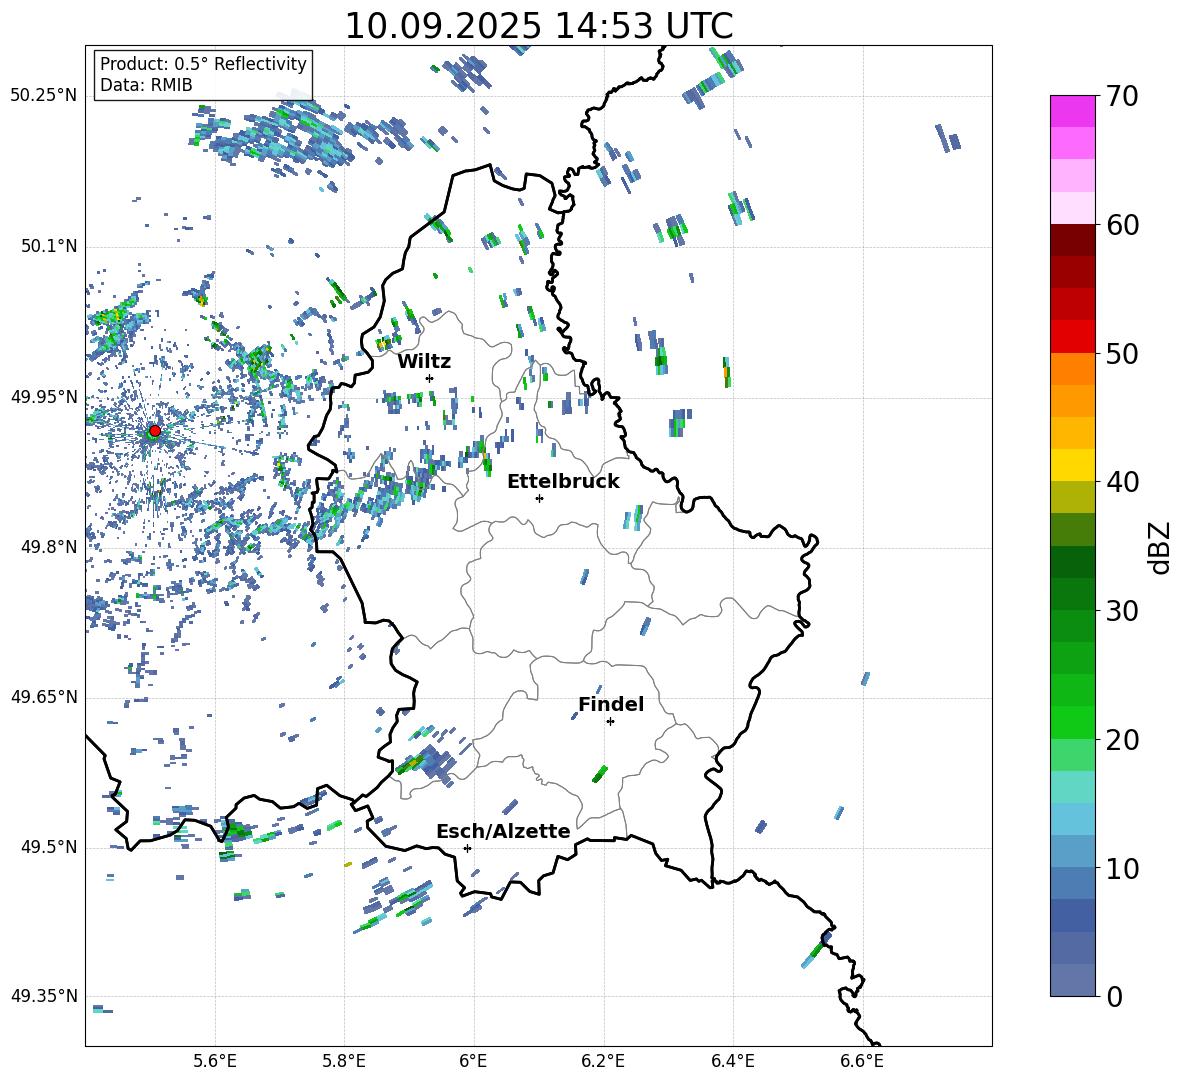
Task: Select the Findel city label
Action: point(610,704)
